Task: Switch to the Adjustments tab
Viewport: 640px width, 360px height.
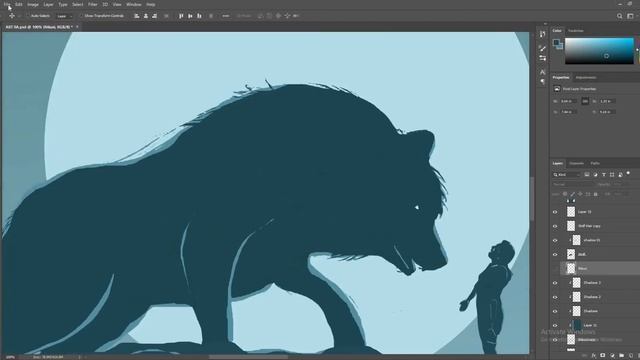Action: 586,78
